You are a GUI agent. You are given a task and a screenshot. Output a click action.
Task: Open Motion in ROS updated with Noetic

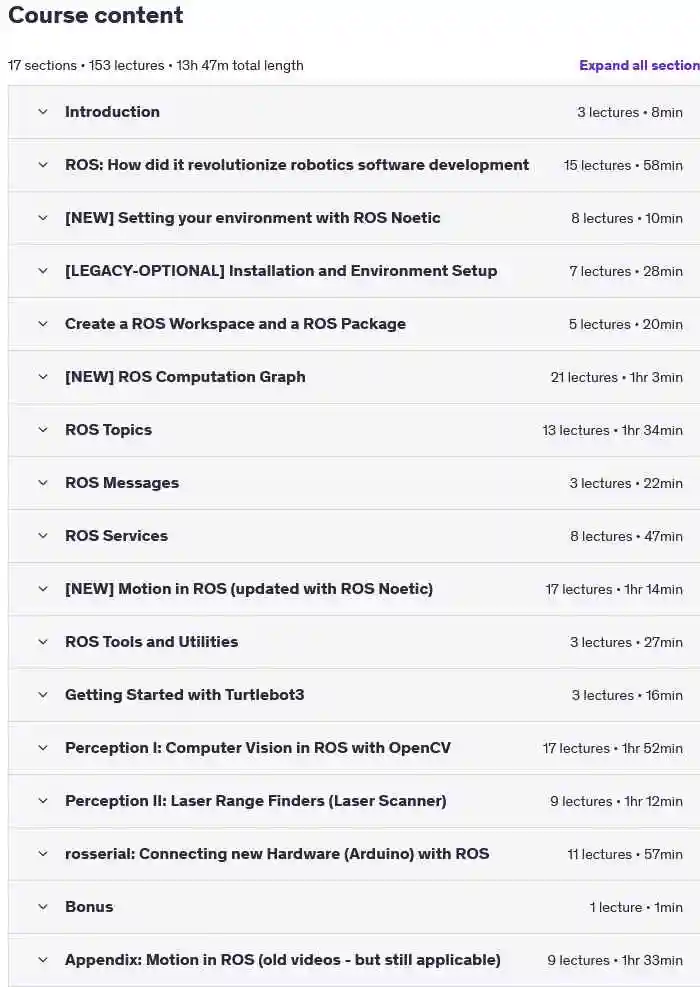pos(249,589)
